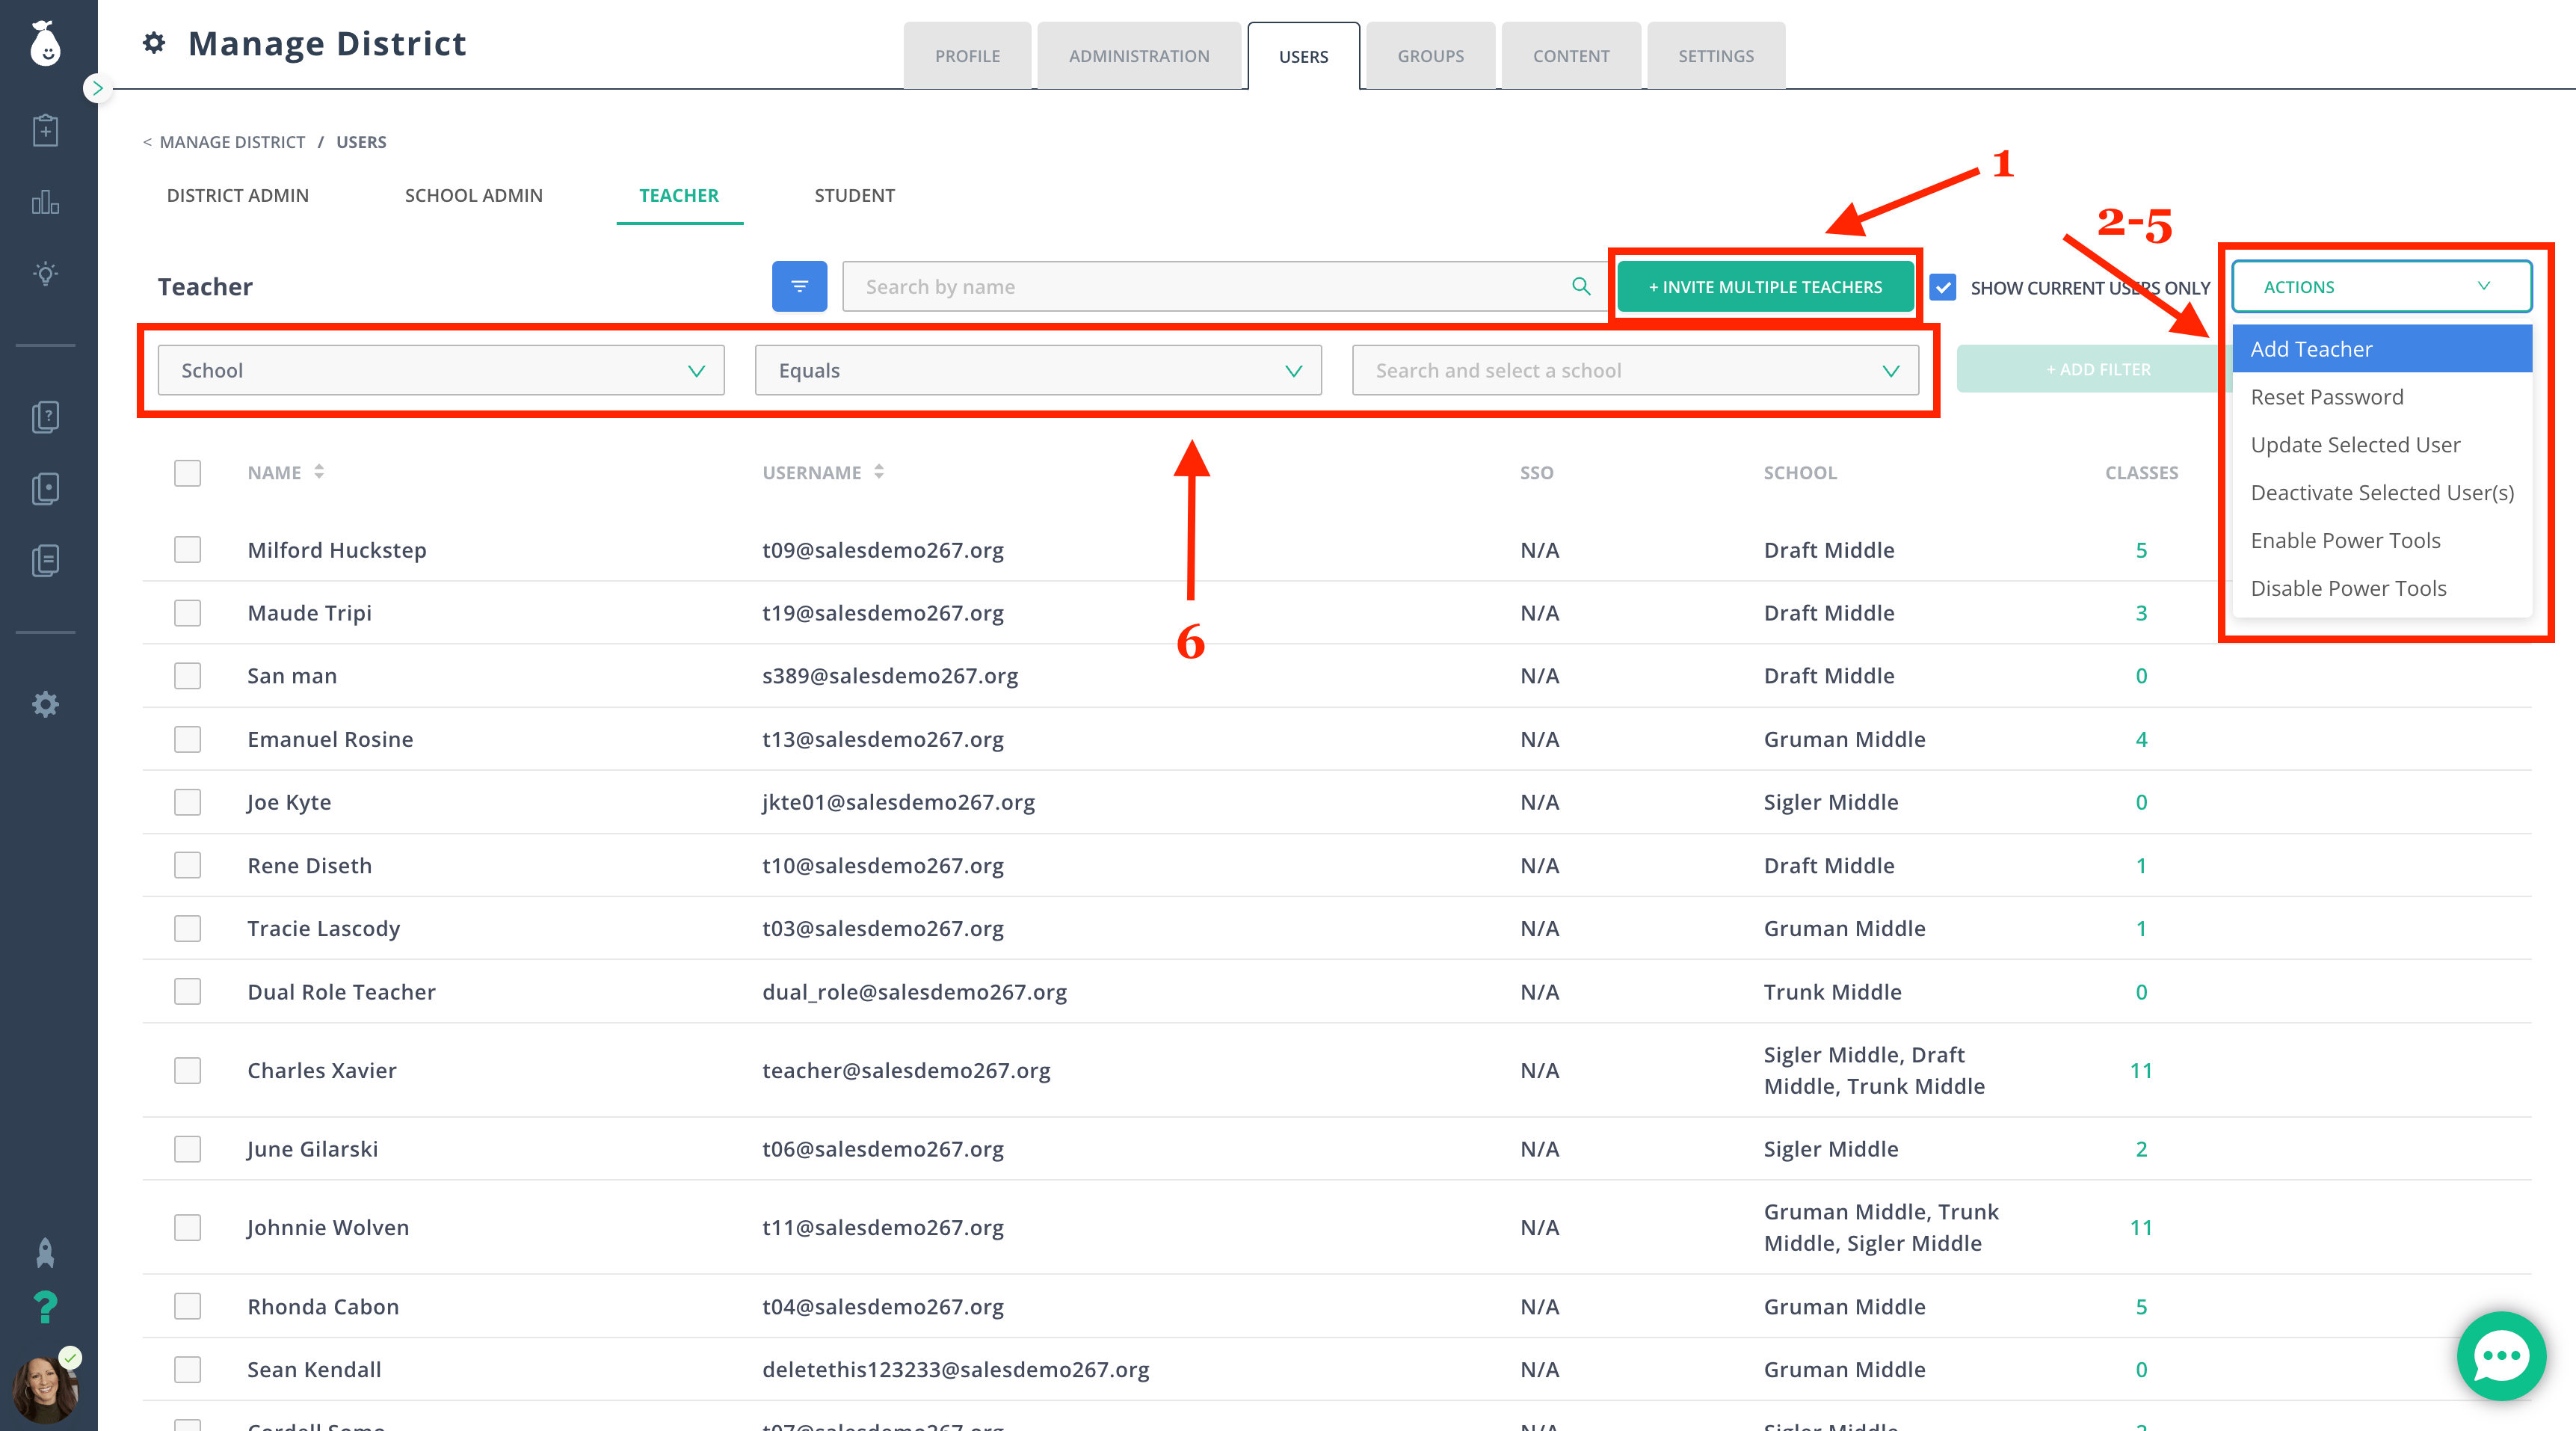
Task: Click the search magnifier icon
Action: point(1581,287)
